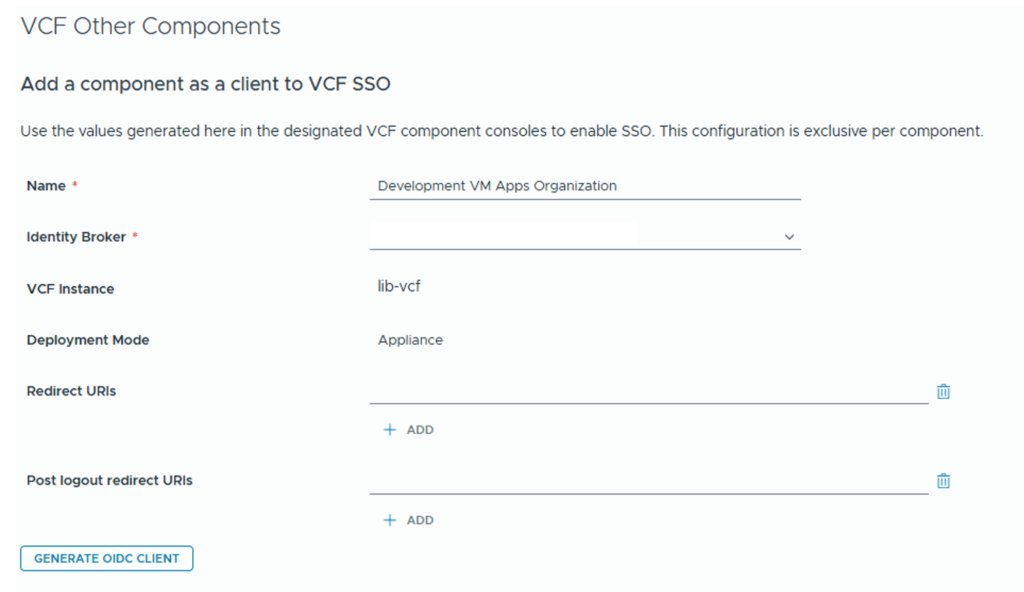This screenshot has height=592, width=1024.
Task: Click the Redirect URIs label
Action: click(x=71, y=391)
